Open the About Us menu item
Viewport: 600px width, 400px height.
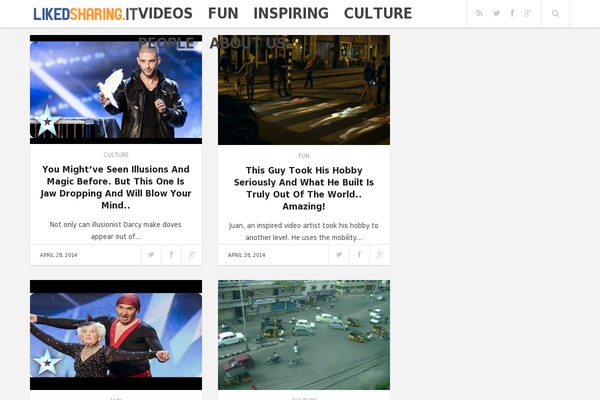pyautogui.click(x=248, y=43)
